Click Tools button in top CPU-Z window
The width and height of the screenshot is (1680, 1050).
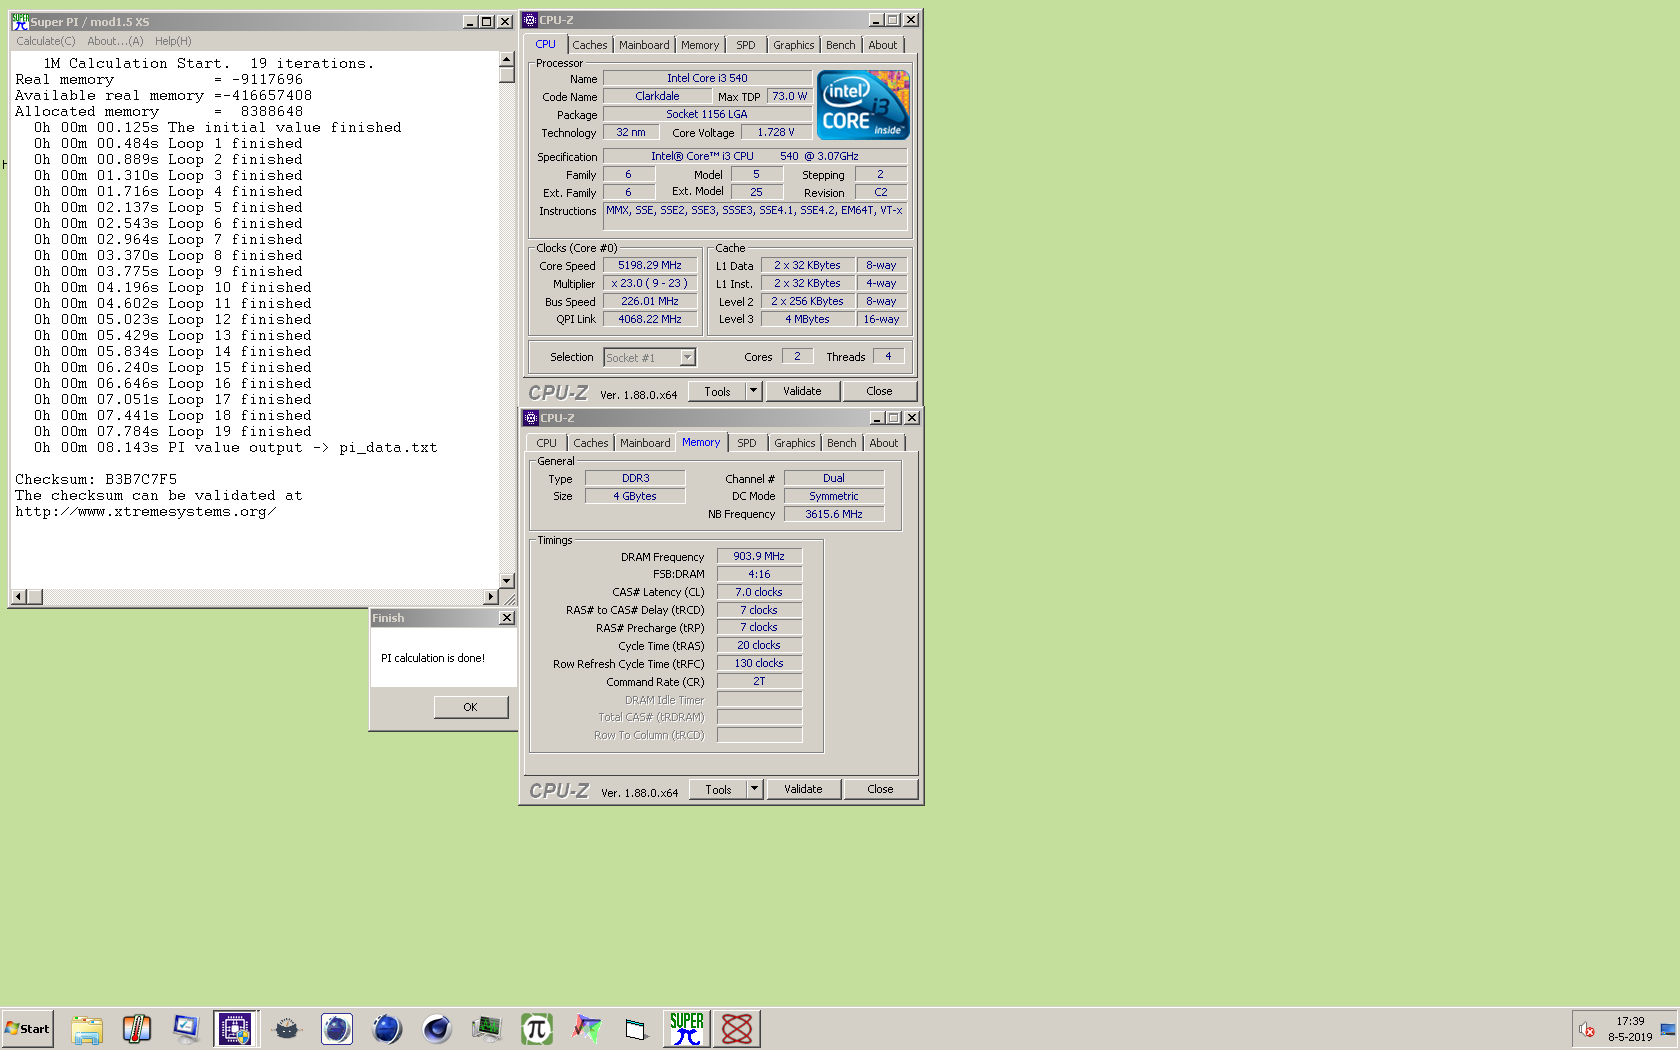coord(717,391)
